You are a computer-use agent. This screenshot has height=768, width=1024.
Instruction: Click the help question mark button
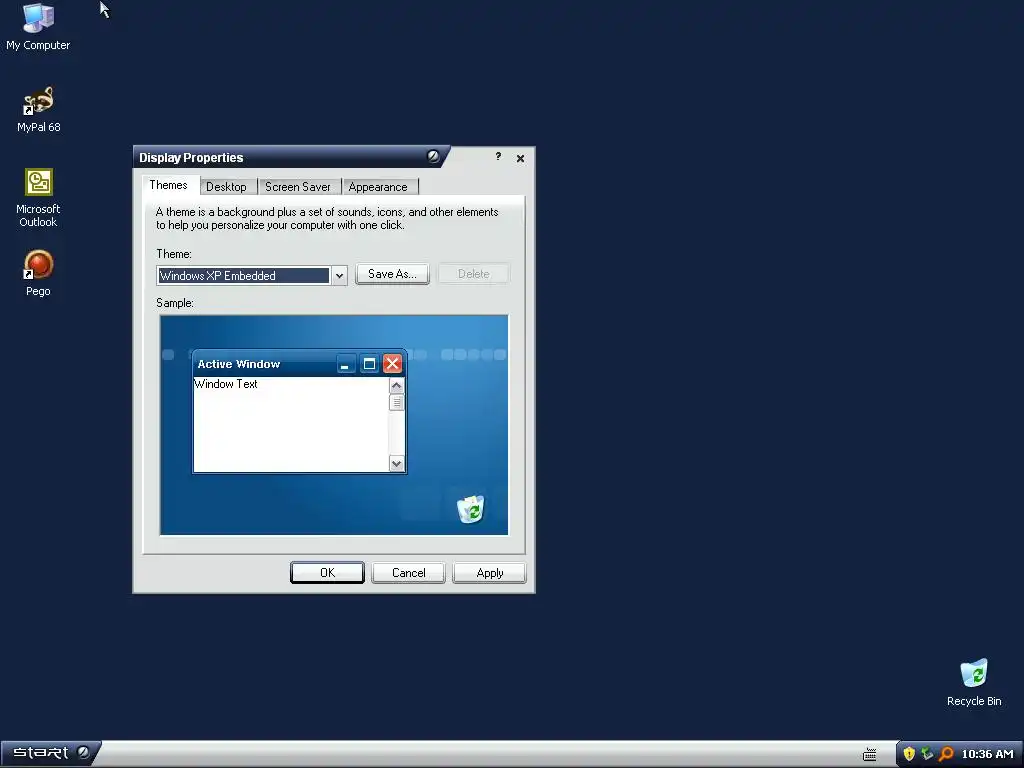(x=498, y=157)
